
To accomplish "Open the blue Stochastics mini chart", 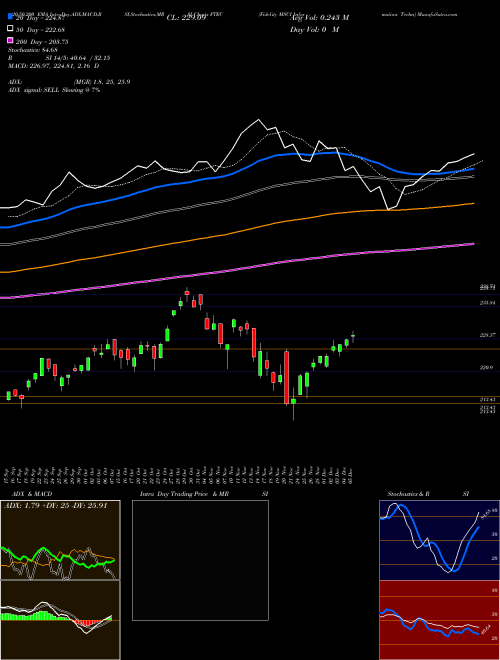I will (439, 540).
